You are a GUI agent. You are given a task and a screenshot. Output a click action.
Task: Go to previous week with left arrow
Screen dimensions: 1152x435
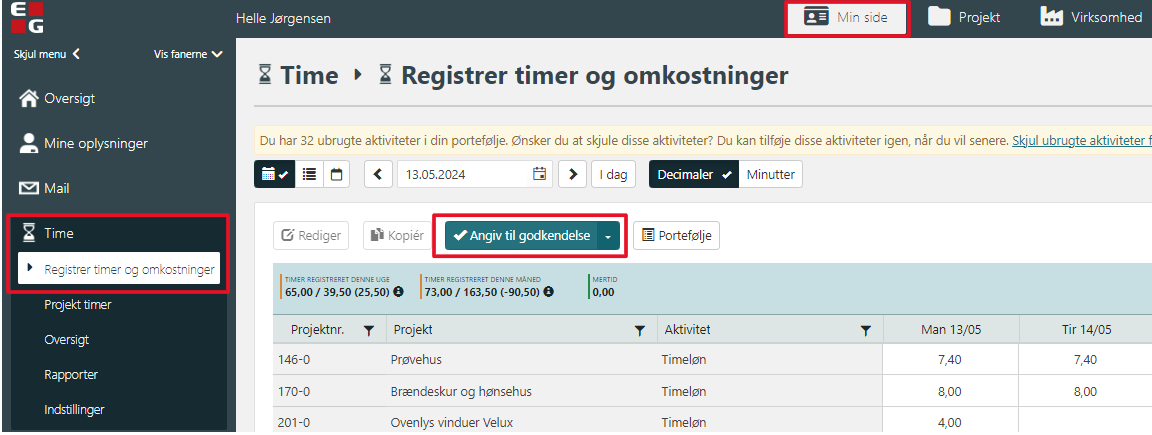click(x=378, y=174)
